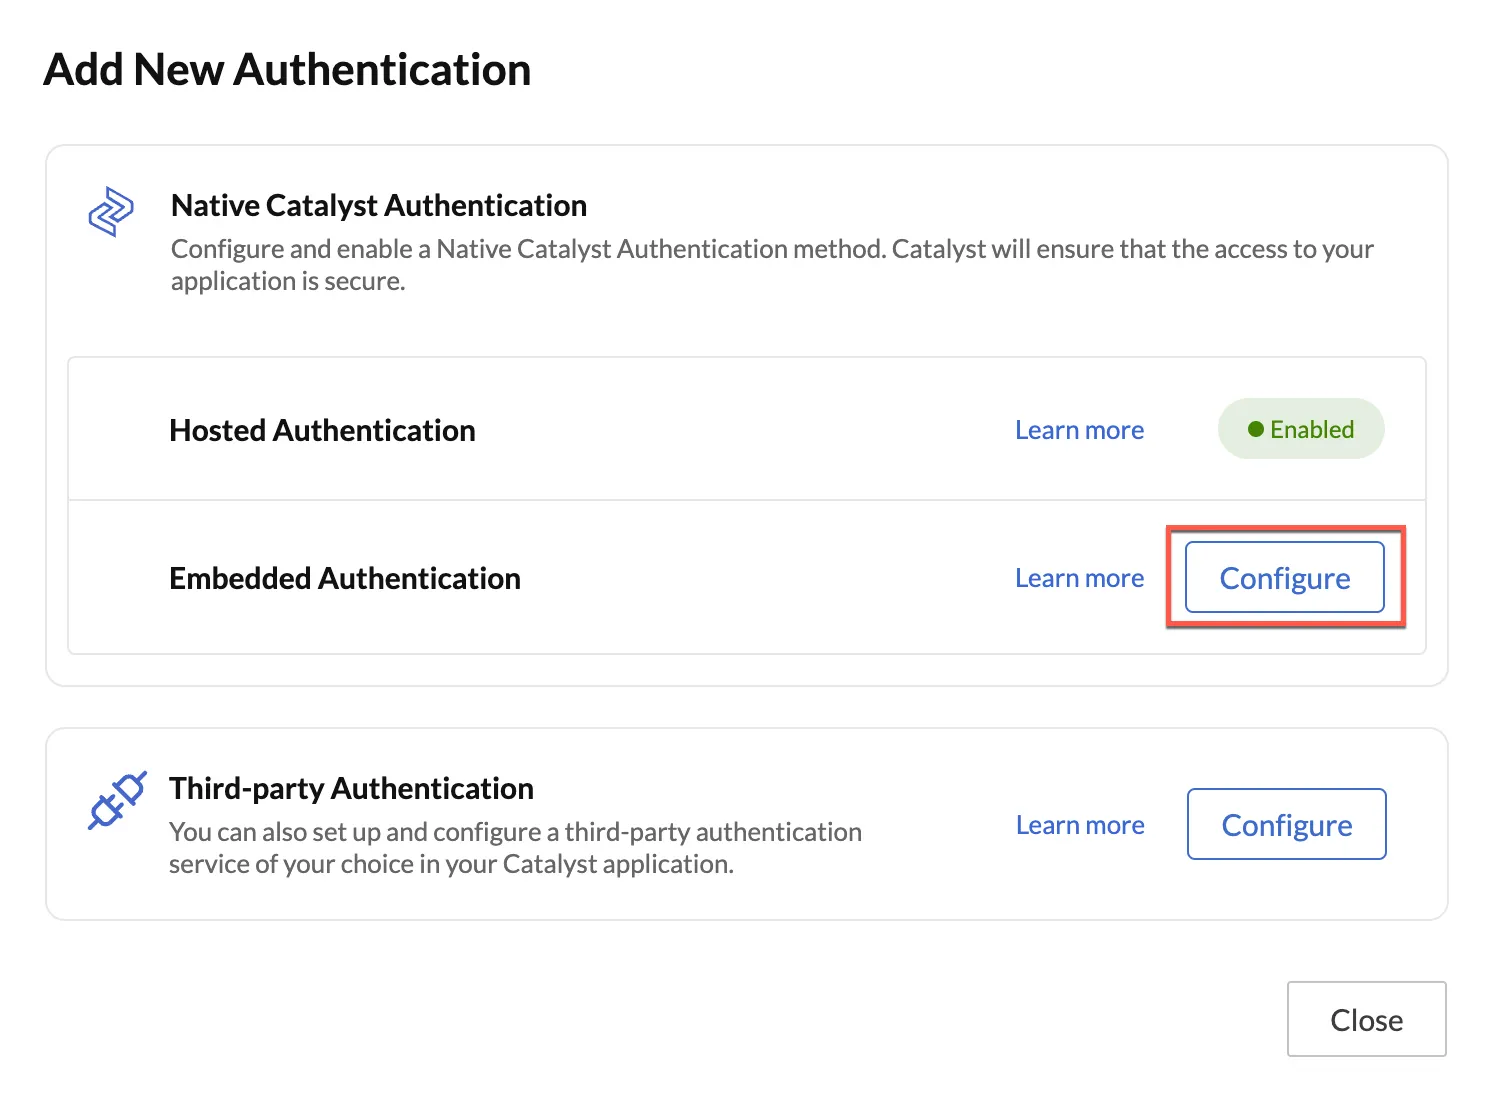Click the Enabled status badge
This screenshot has height=1098, width=1500.
click(1301, 429)
